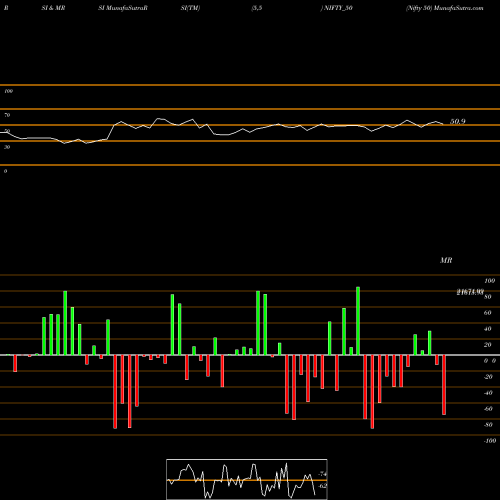This screenshot has height=500, width=500.
Task: Click the white RSI line's end point
Action: [x=443, y=124]
